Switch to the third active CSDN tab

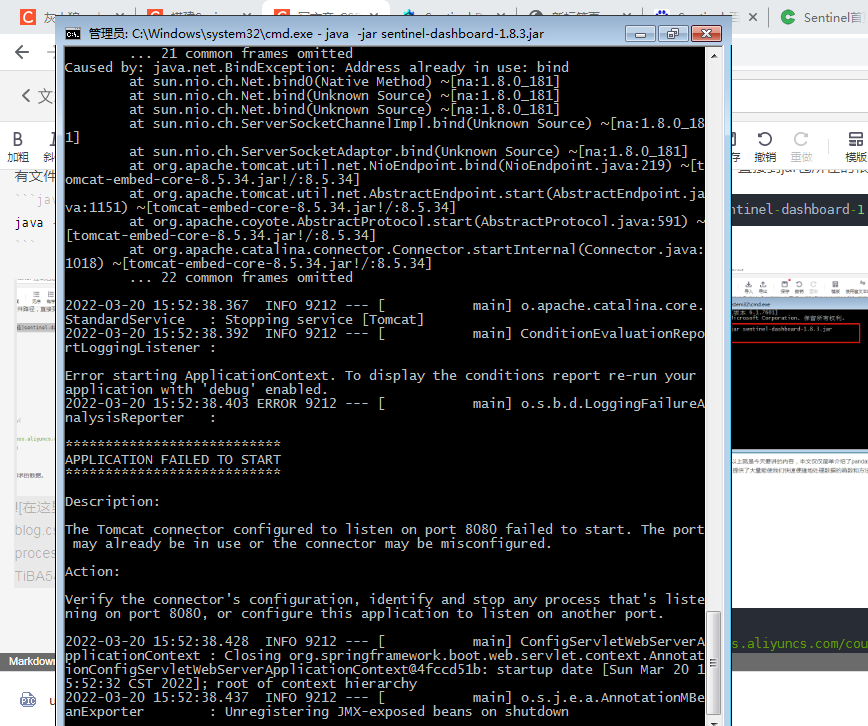coord(327,17)
